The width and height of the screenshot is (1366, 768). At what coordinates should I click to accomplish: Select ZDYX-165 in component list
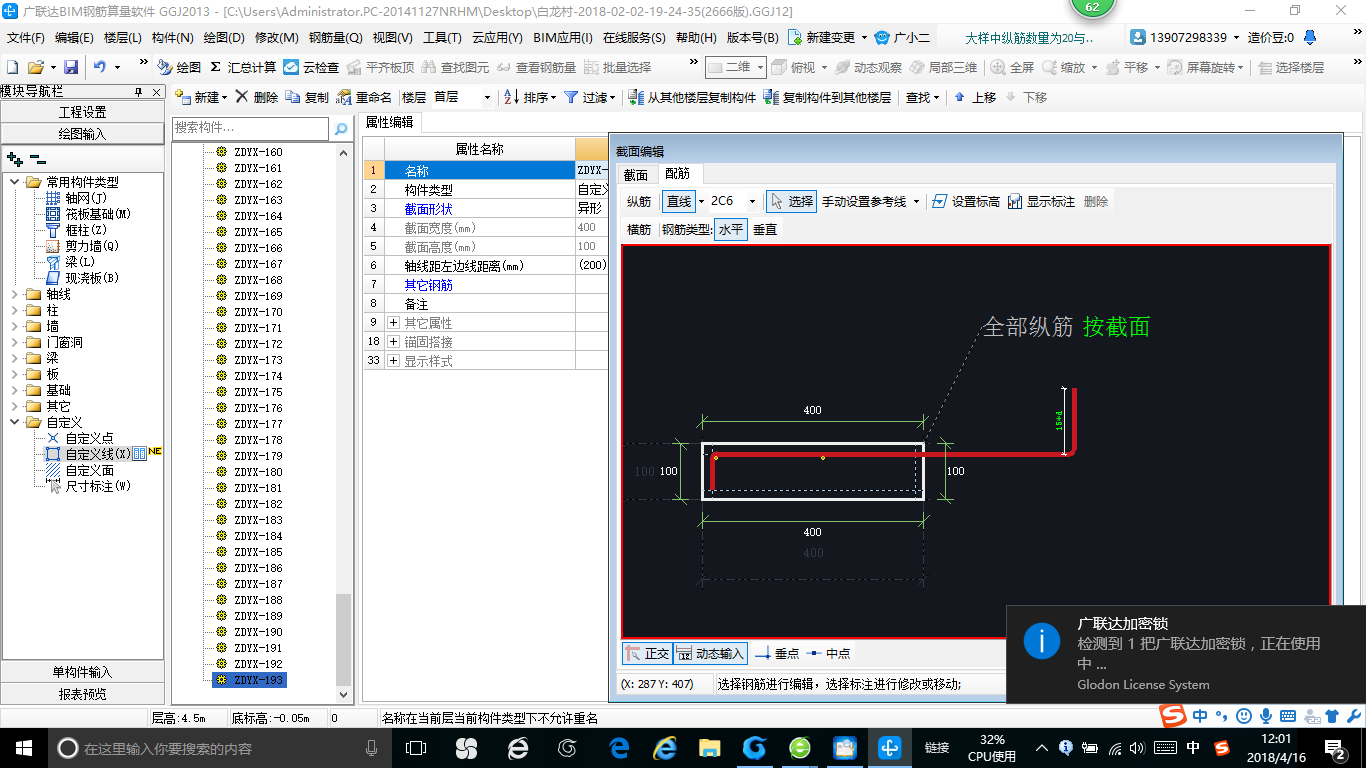point(258,232)
